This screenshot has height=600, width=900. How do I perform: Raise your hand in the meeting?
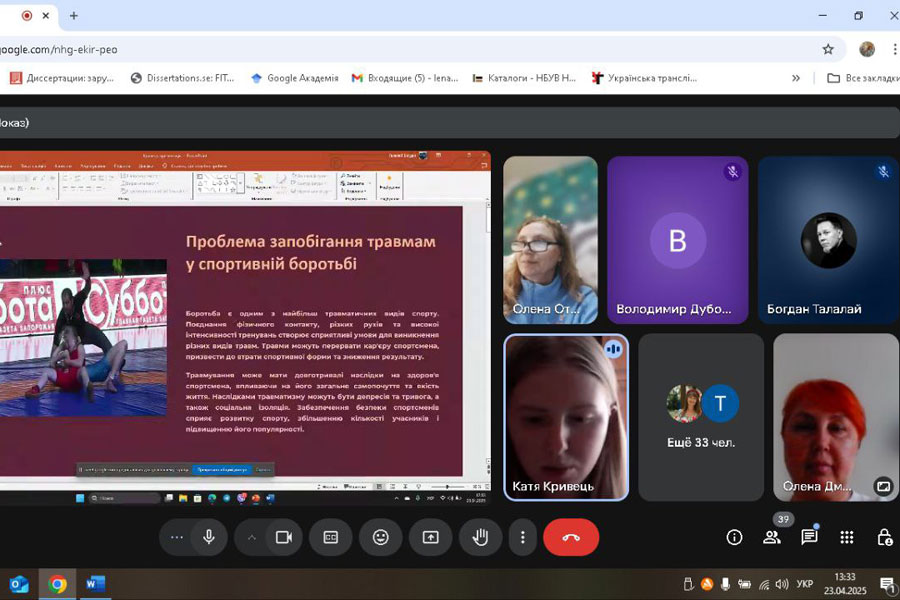[480, 537]
